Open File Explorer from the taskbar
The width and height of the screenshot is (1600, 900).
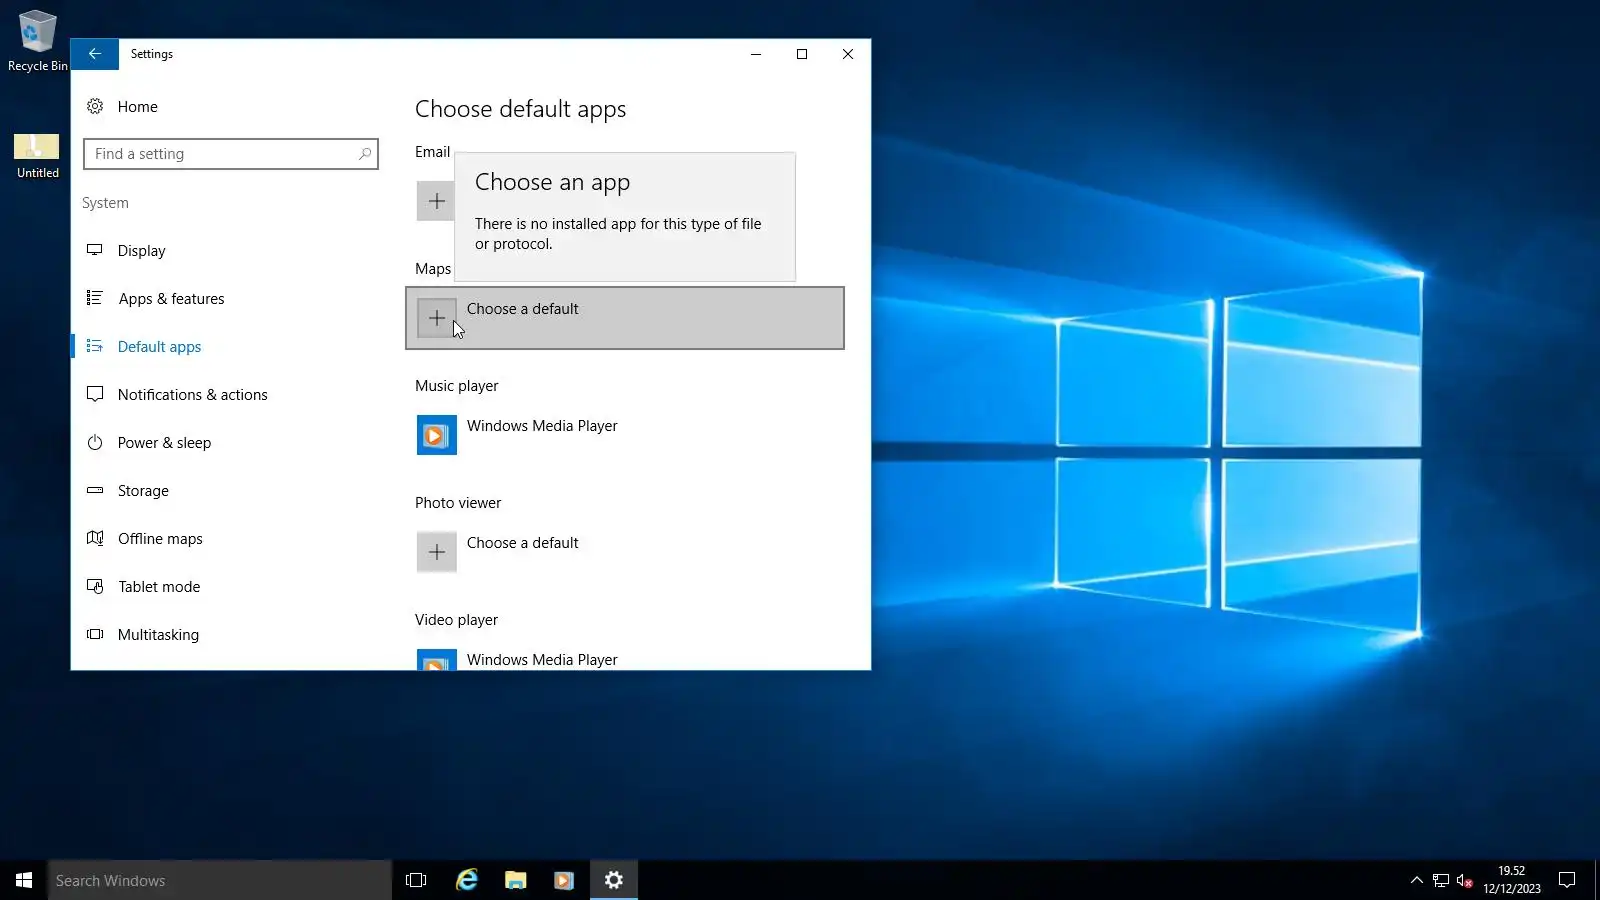(x=515, y=880)
